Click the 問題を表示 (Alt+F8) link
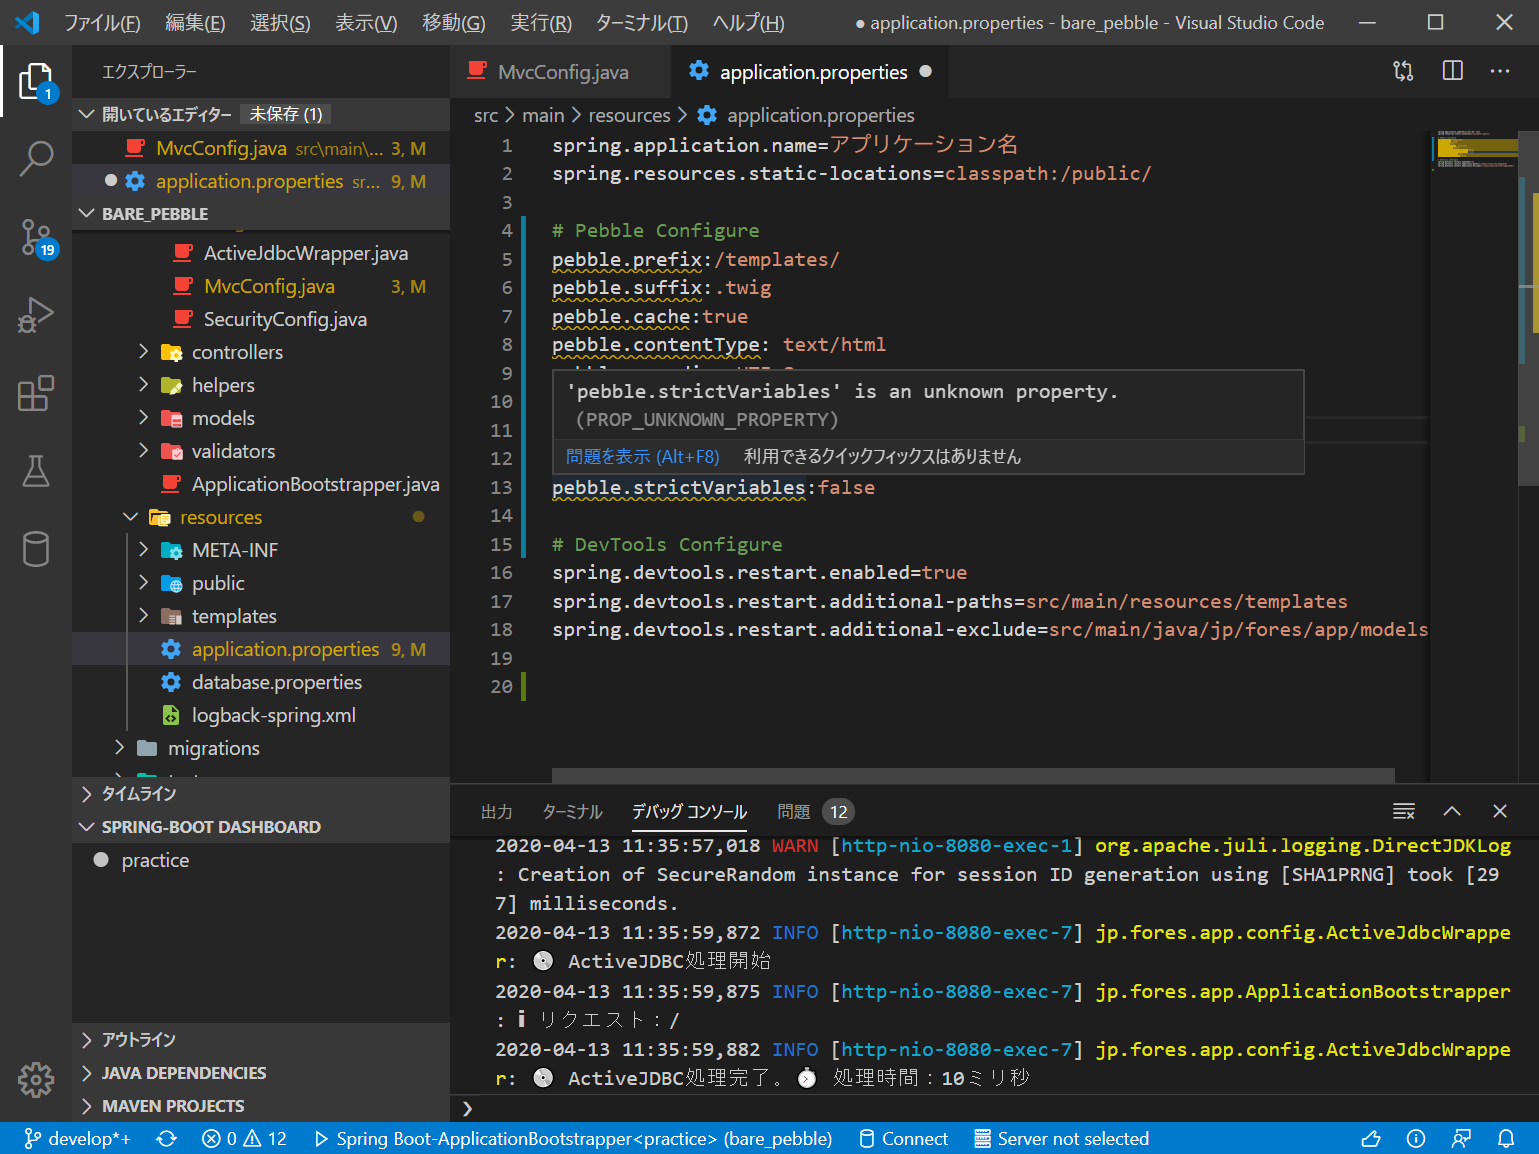1539x1154 pixels. click(x=642, y=456)
